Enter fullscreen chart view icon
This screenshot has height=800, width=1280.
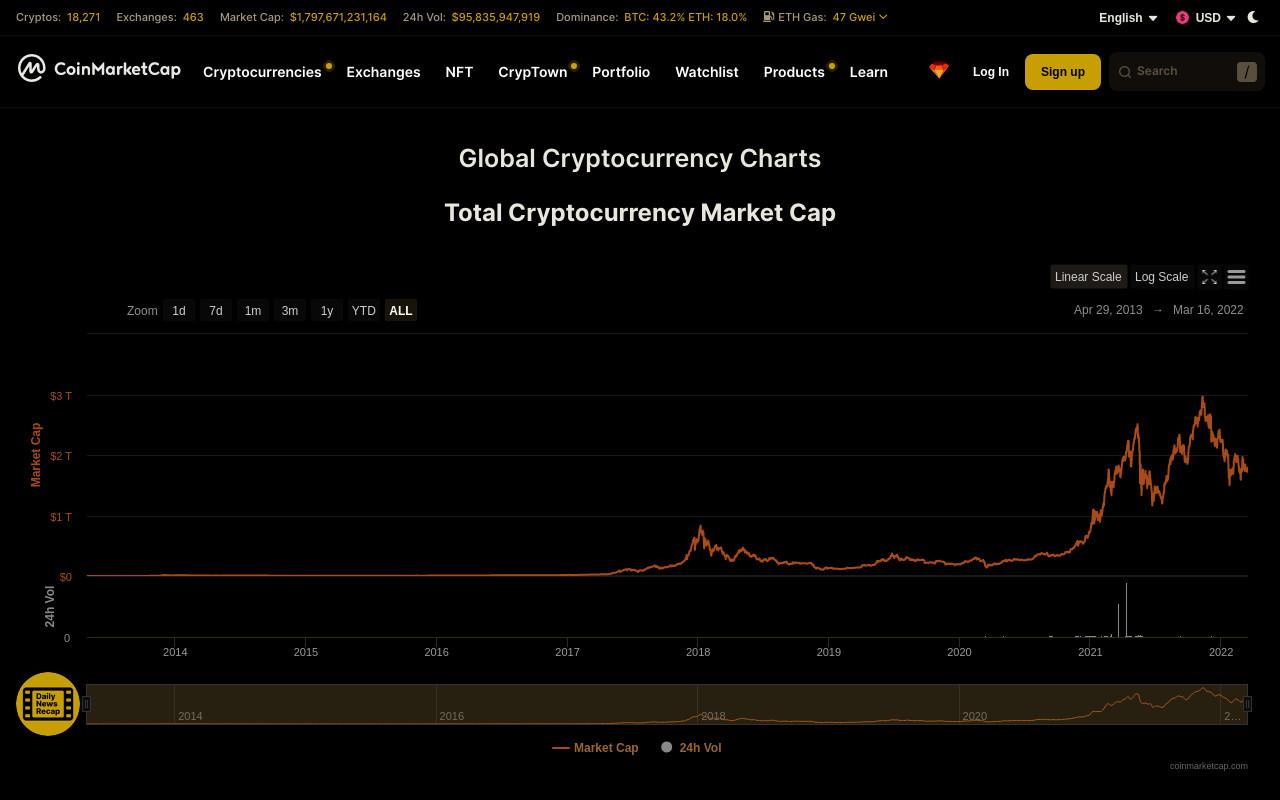pos(1209,277)
